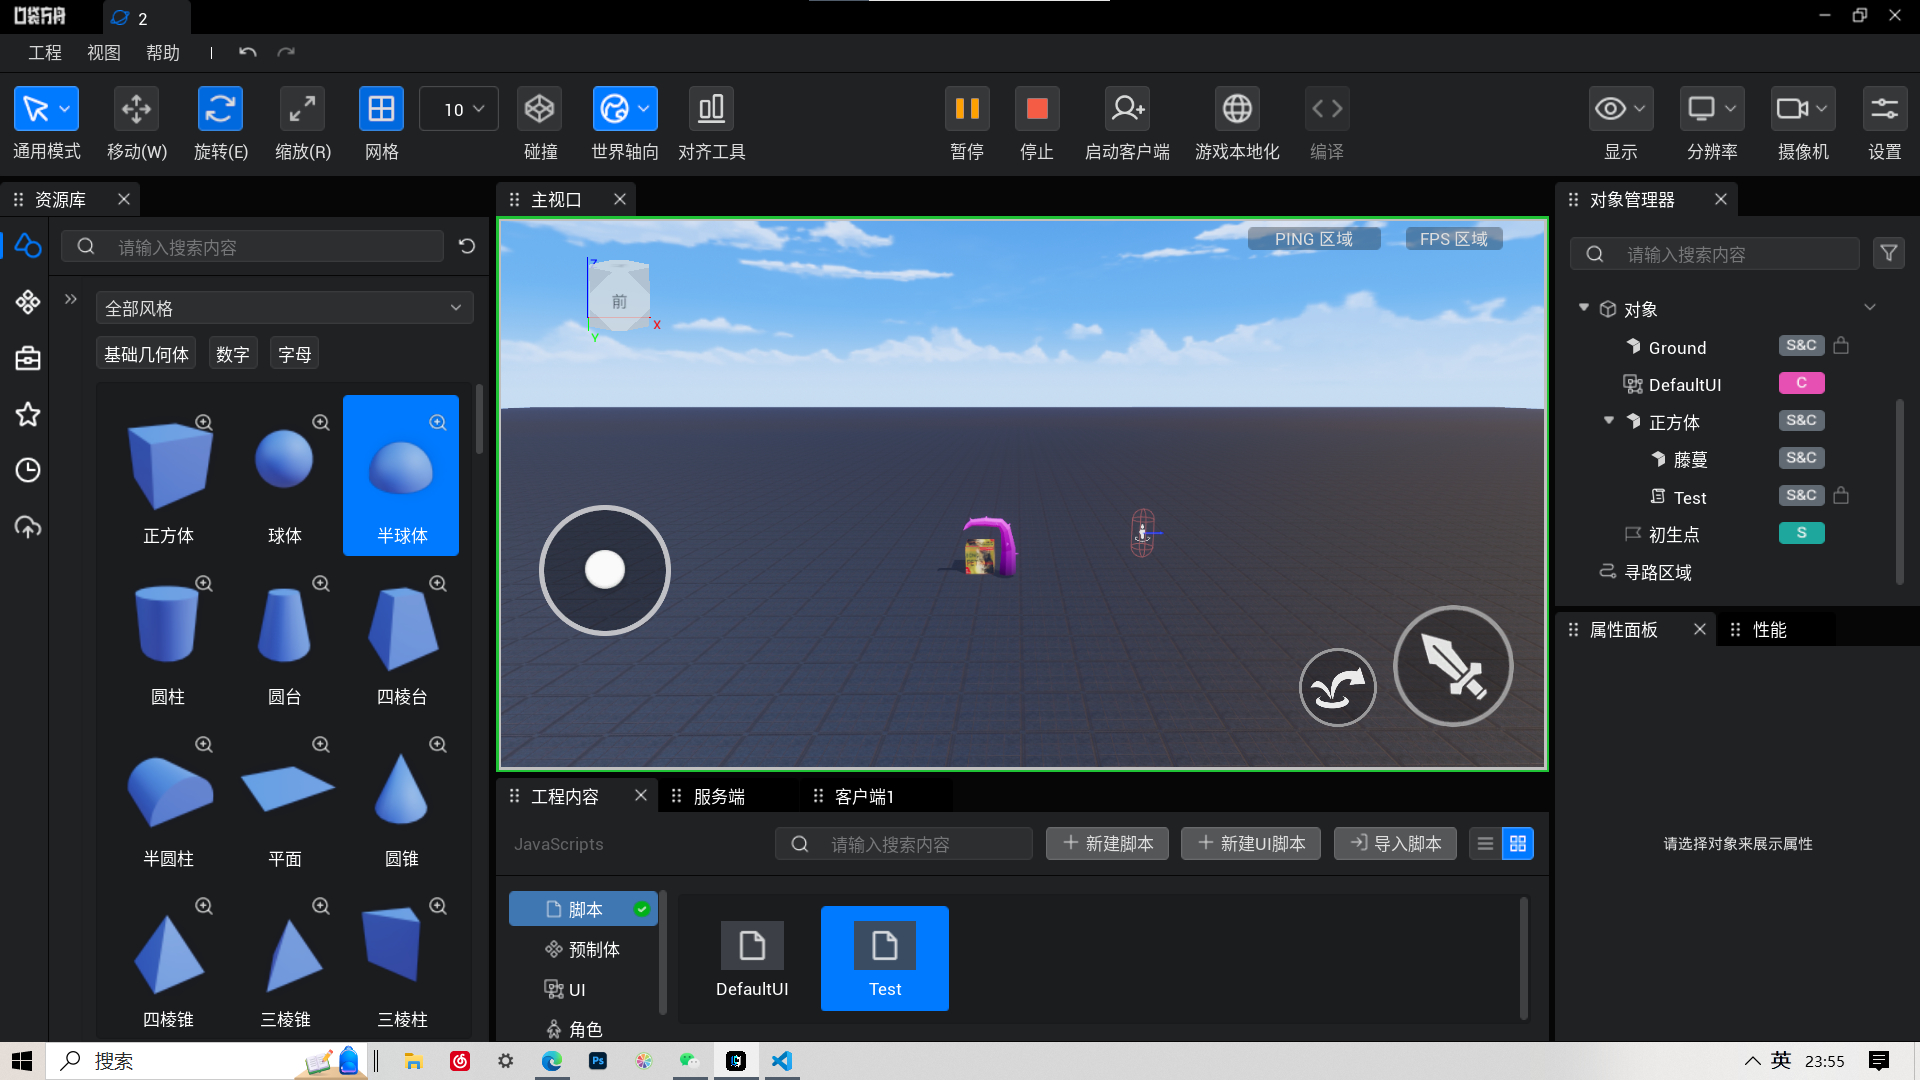The width and height of the screenshot is (1920, 1080).
Task: Activate the Rotate (E) tool
Action: (220, 109)
